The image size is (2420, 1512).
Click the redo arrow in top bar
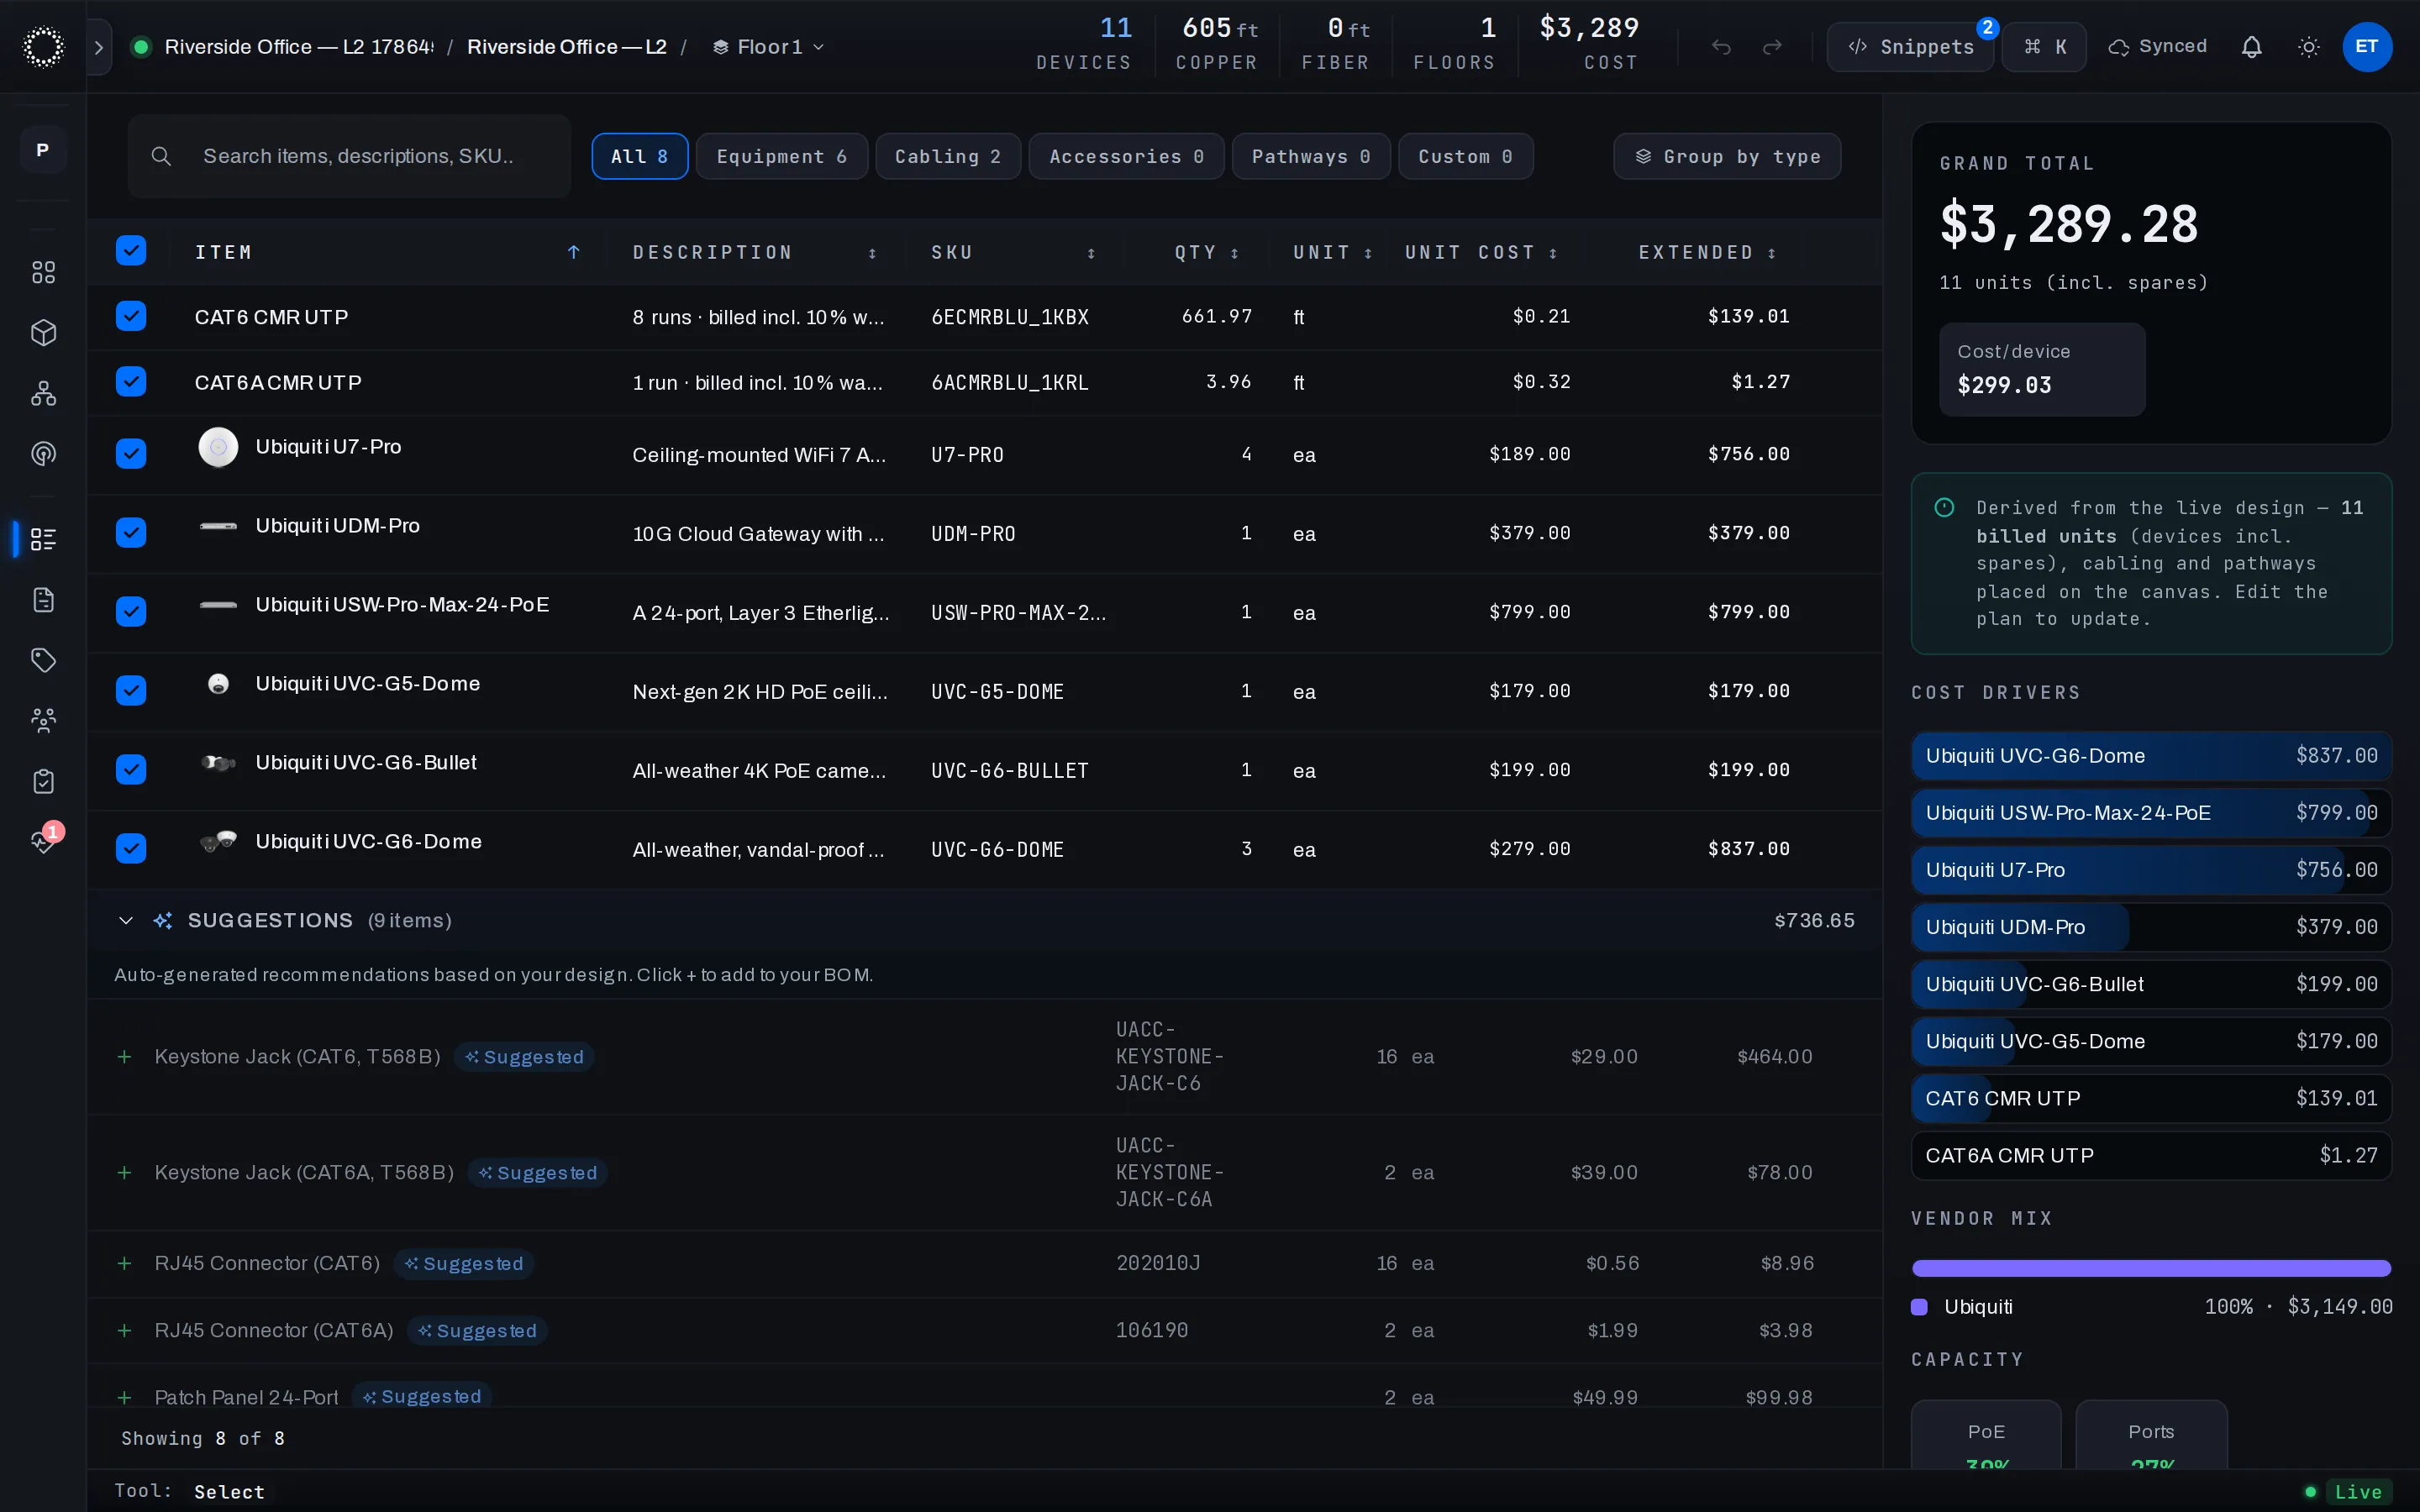tap(1772, 47)
